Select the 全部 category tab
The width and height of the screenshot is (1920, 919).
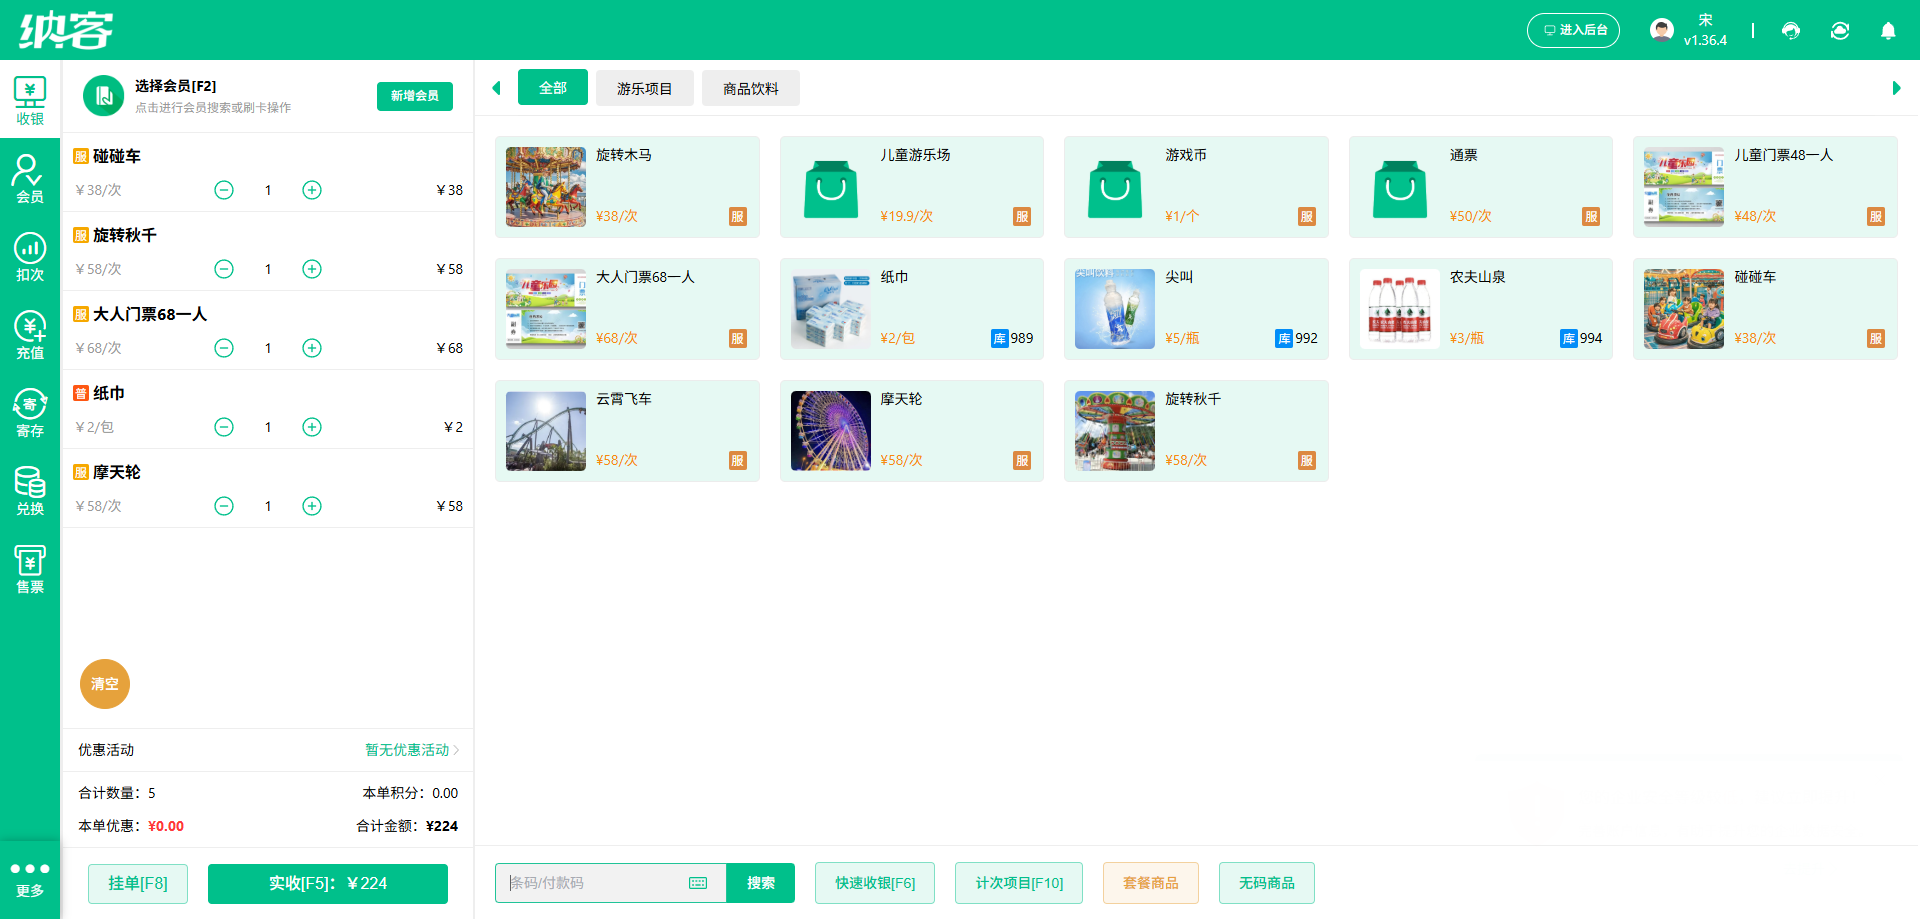(553, 88)
